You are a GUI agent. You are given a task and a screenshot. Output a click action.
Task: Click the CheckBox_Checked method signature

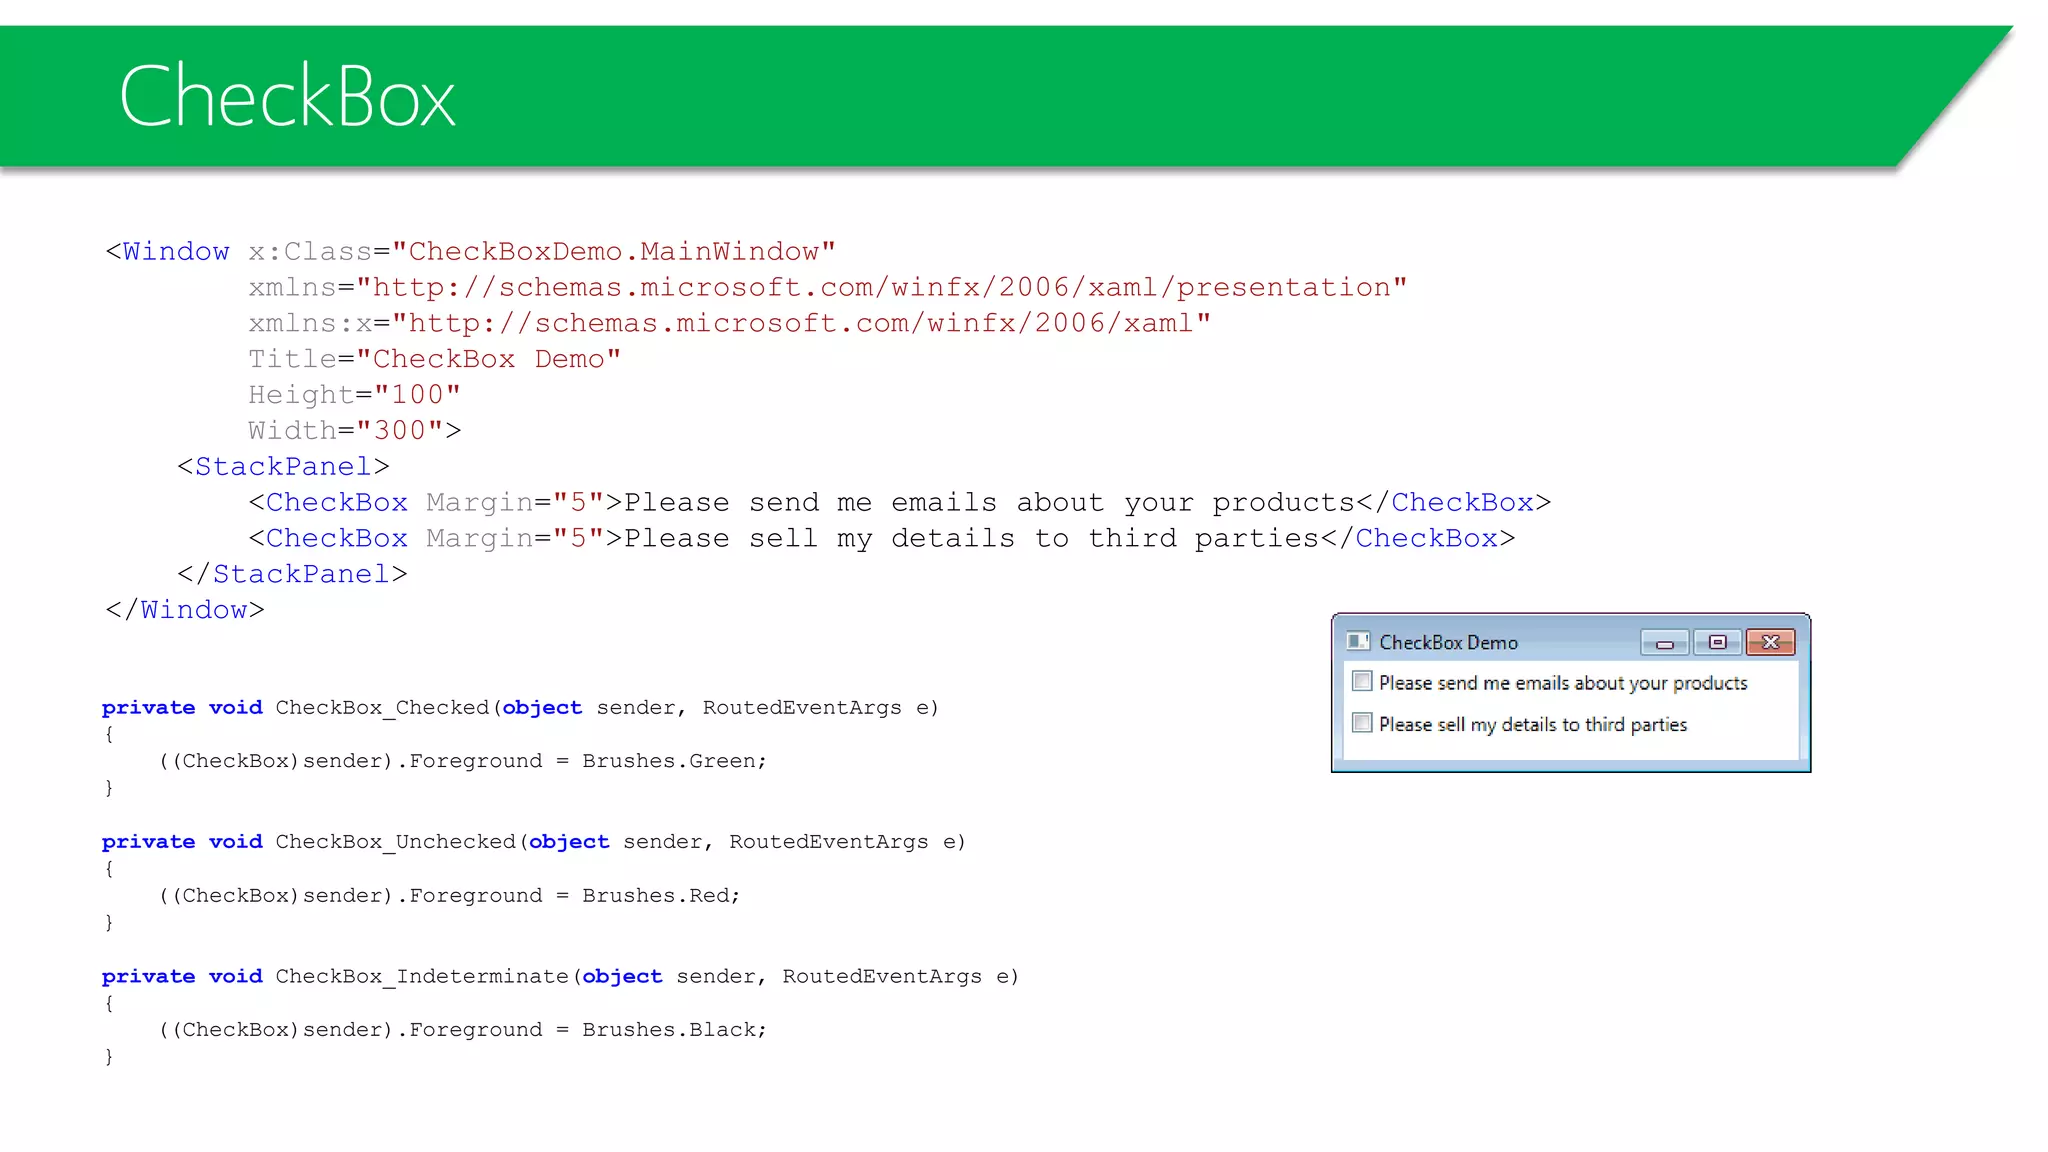click(x=520, y=708)
